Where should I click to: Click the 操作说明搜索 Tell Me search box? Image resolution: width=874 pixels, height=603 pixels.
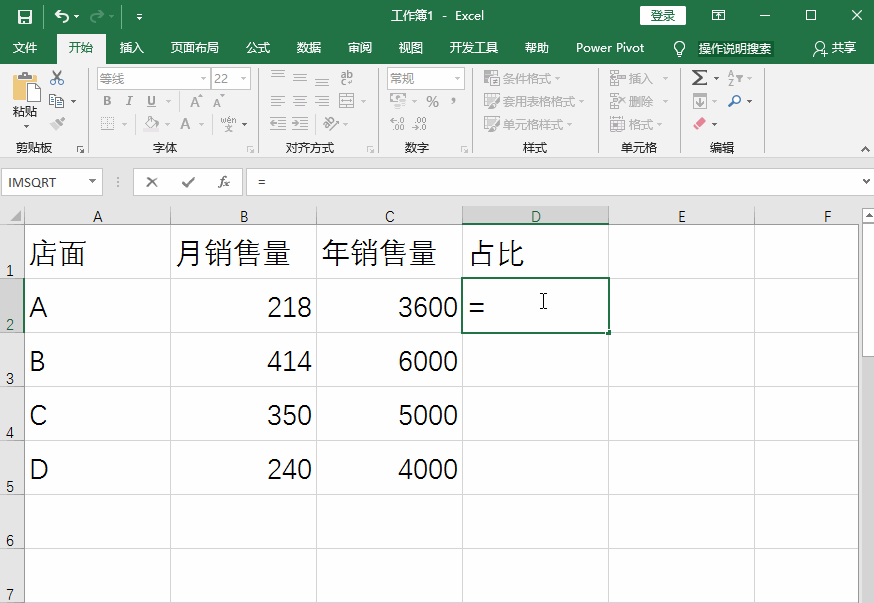tap(735, 48)
